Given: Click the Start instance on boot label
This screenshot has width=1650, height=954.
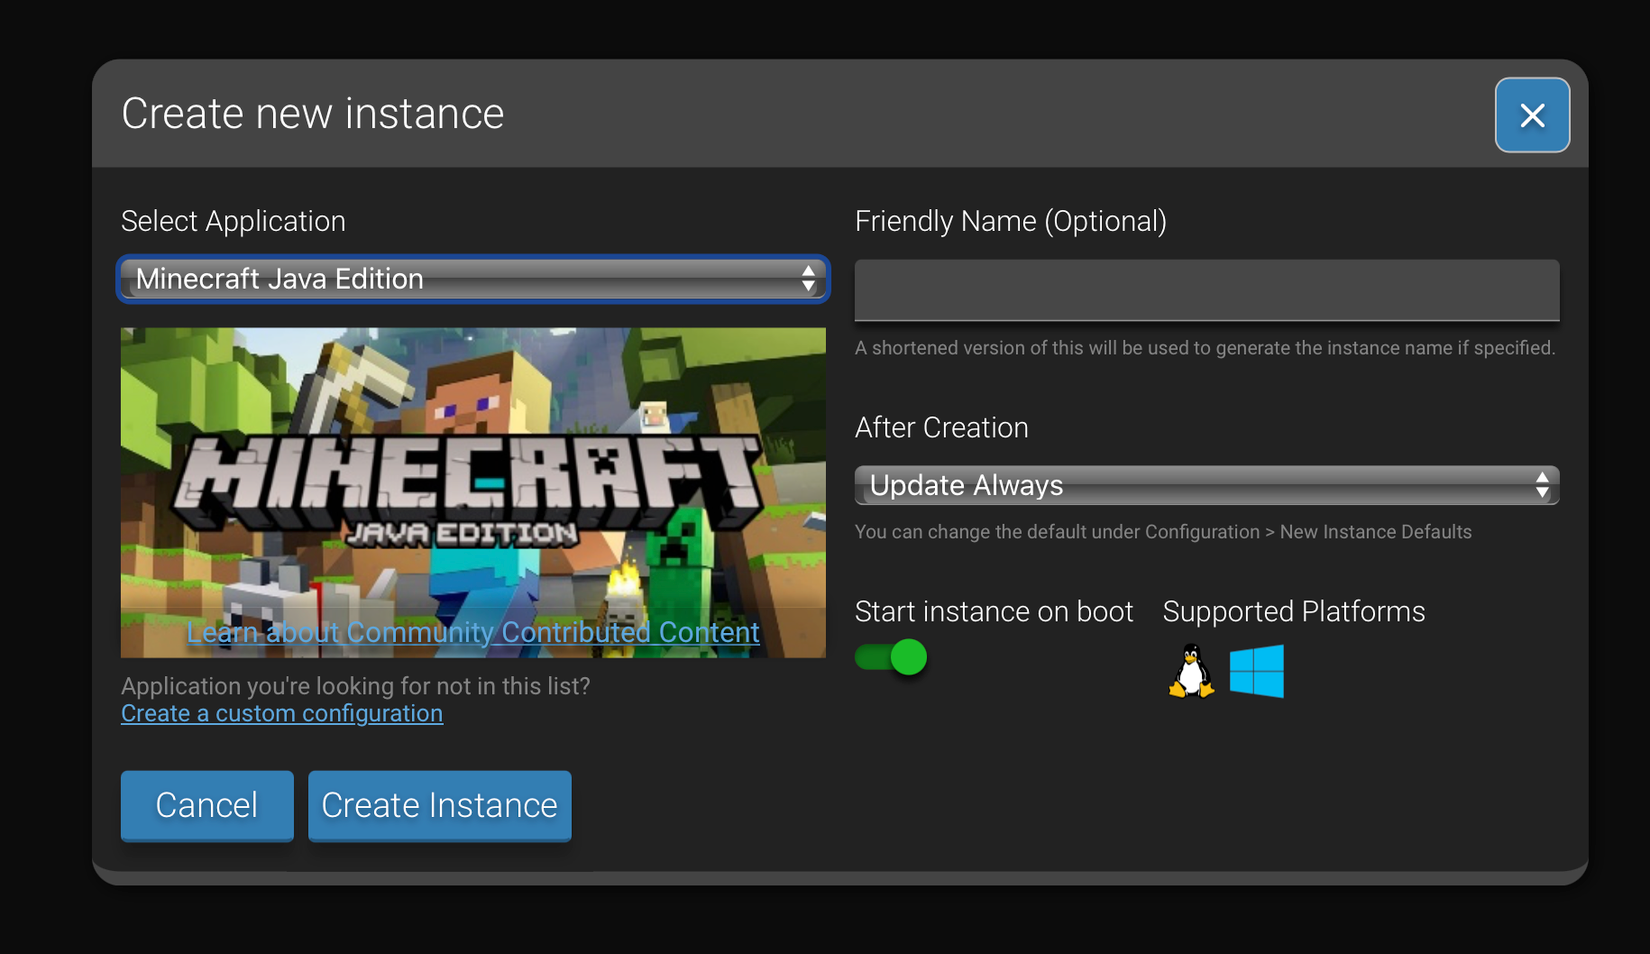Looking at the screenshot, I should [x=993, y=612].
